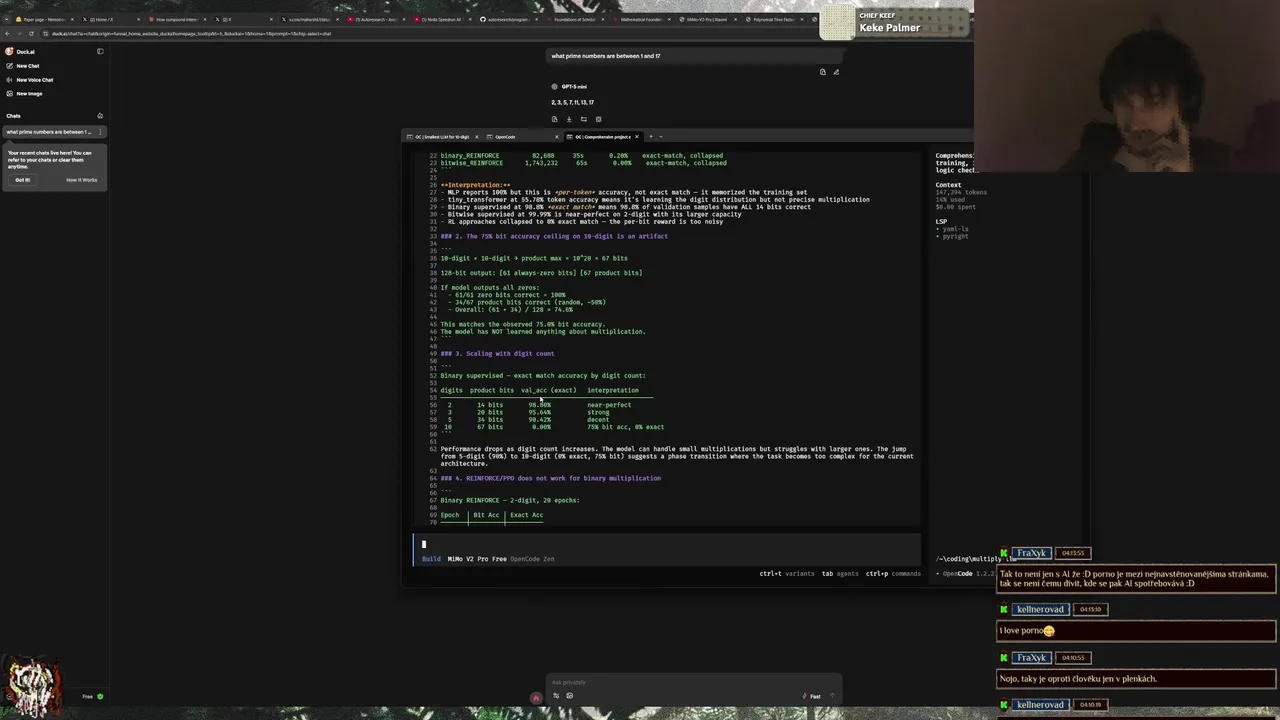
Task: Add a new terminal tab
Action: click(650, 136)
